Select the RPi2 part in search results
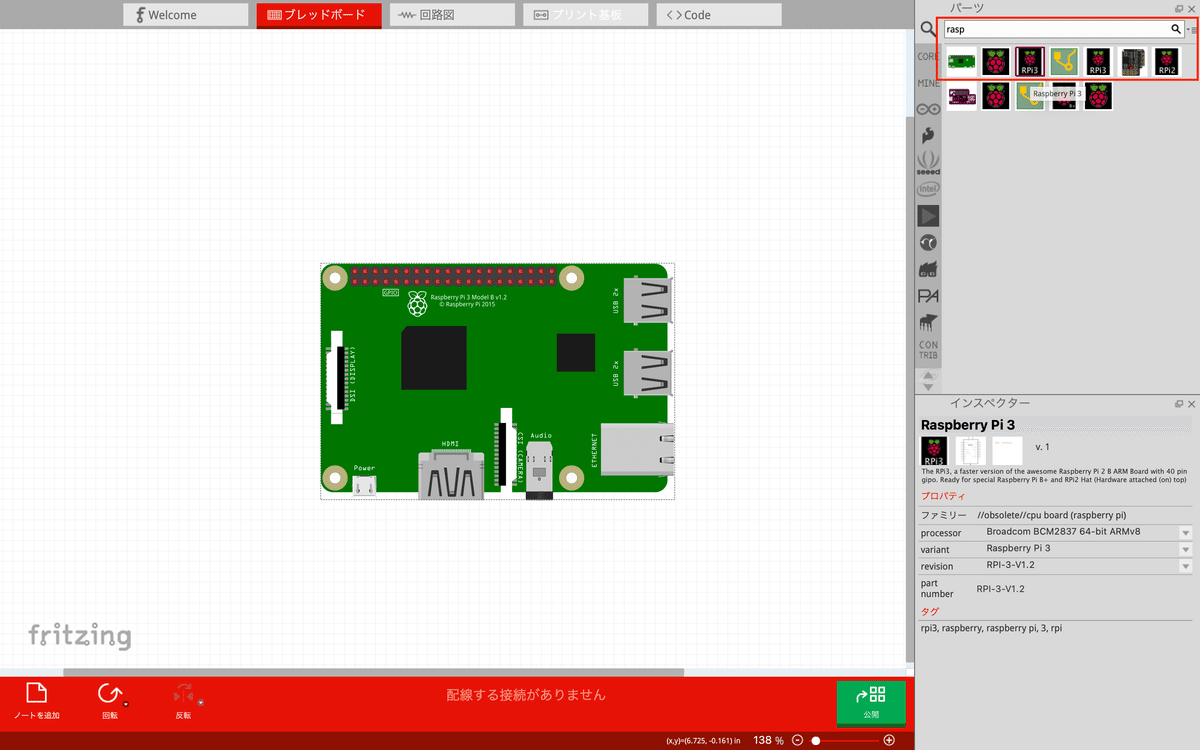 (x=1166, y=62)
